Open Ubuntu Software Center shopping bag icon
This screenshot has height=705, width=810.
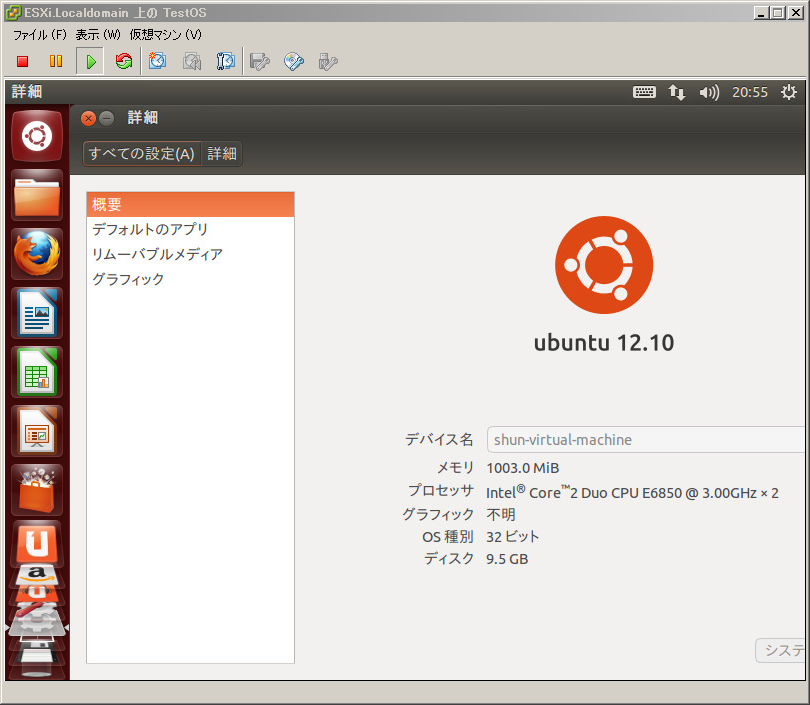[x=37, y=490]
